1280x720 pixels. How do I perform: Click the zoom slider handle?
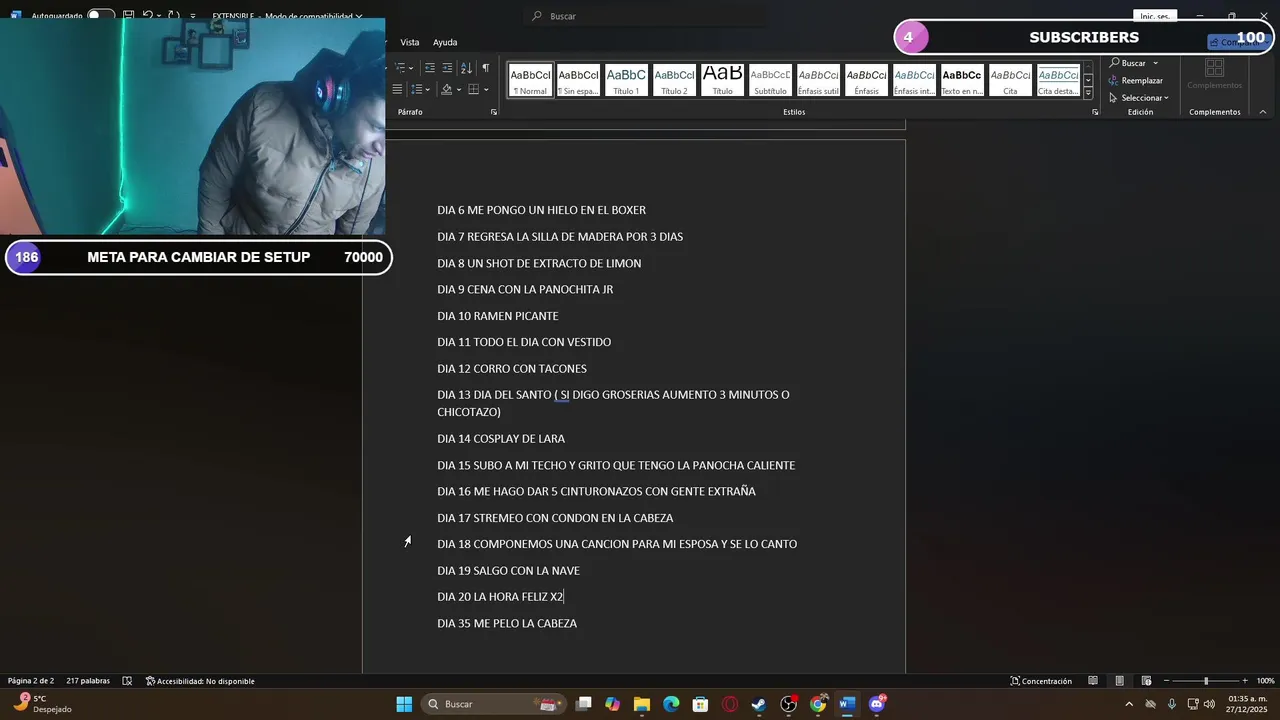point(1206,681)
